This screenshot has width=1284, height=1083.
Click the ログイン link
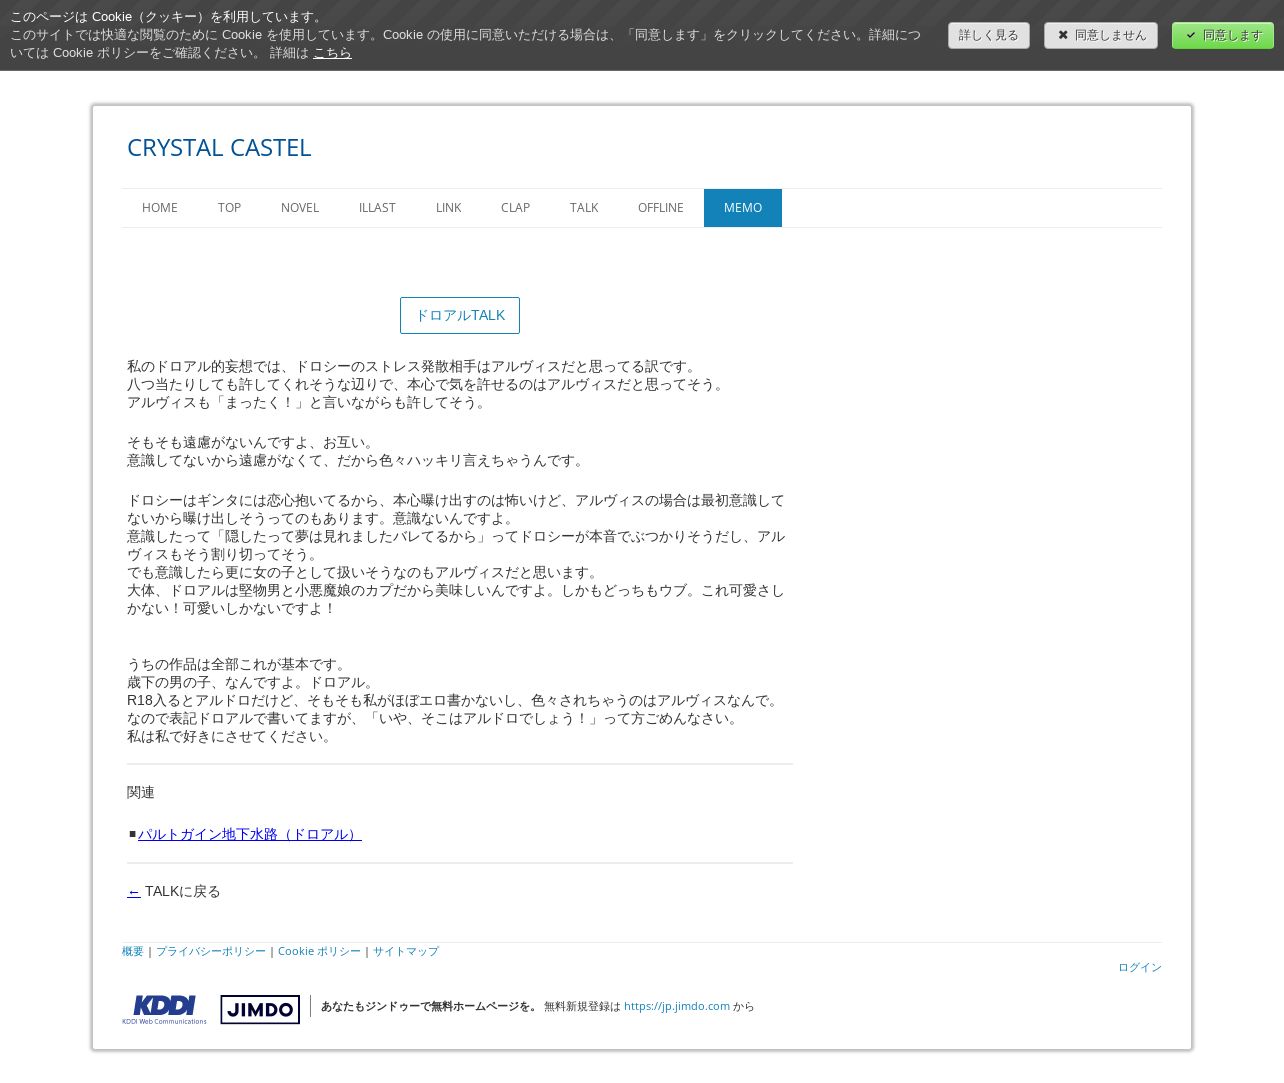[1140, 967]
